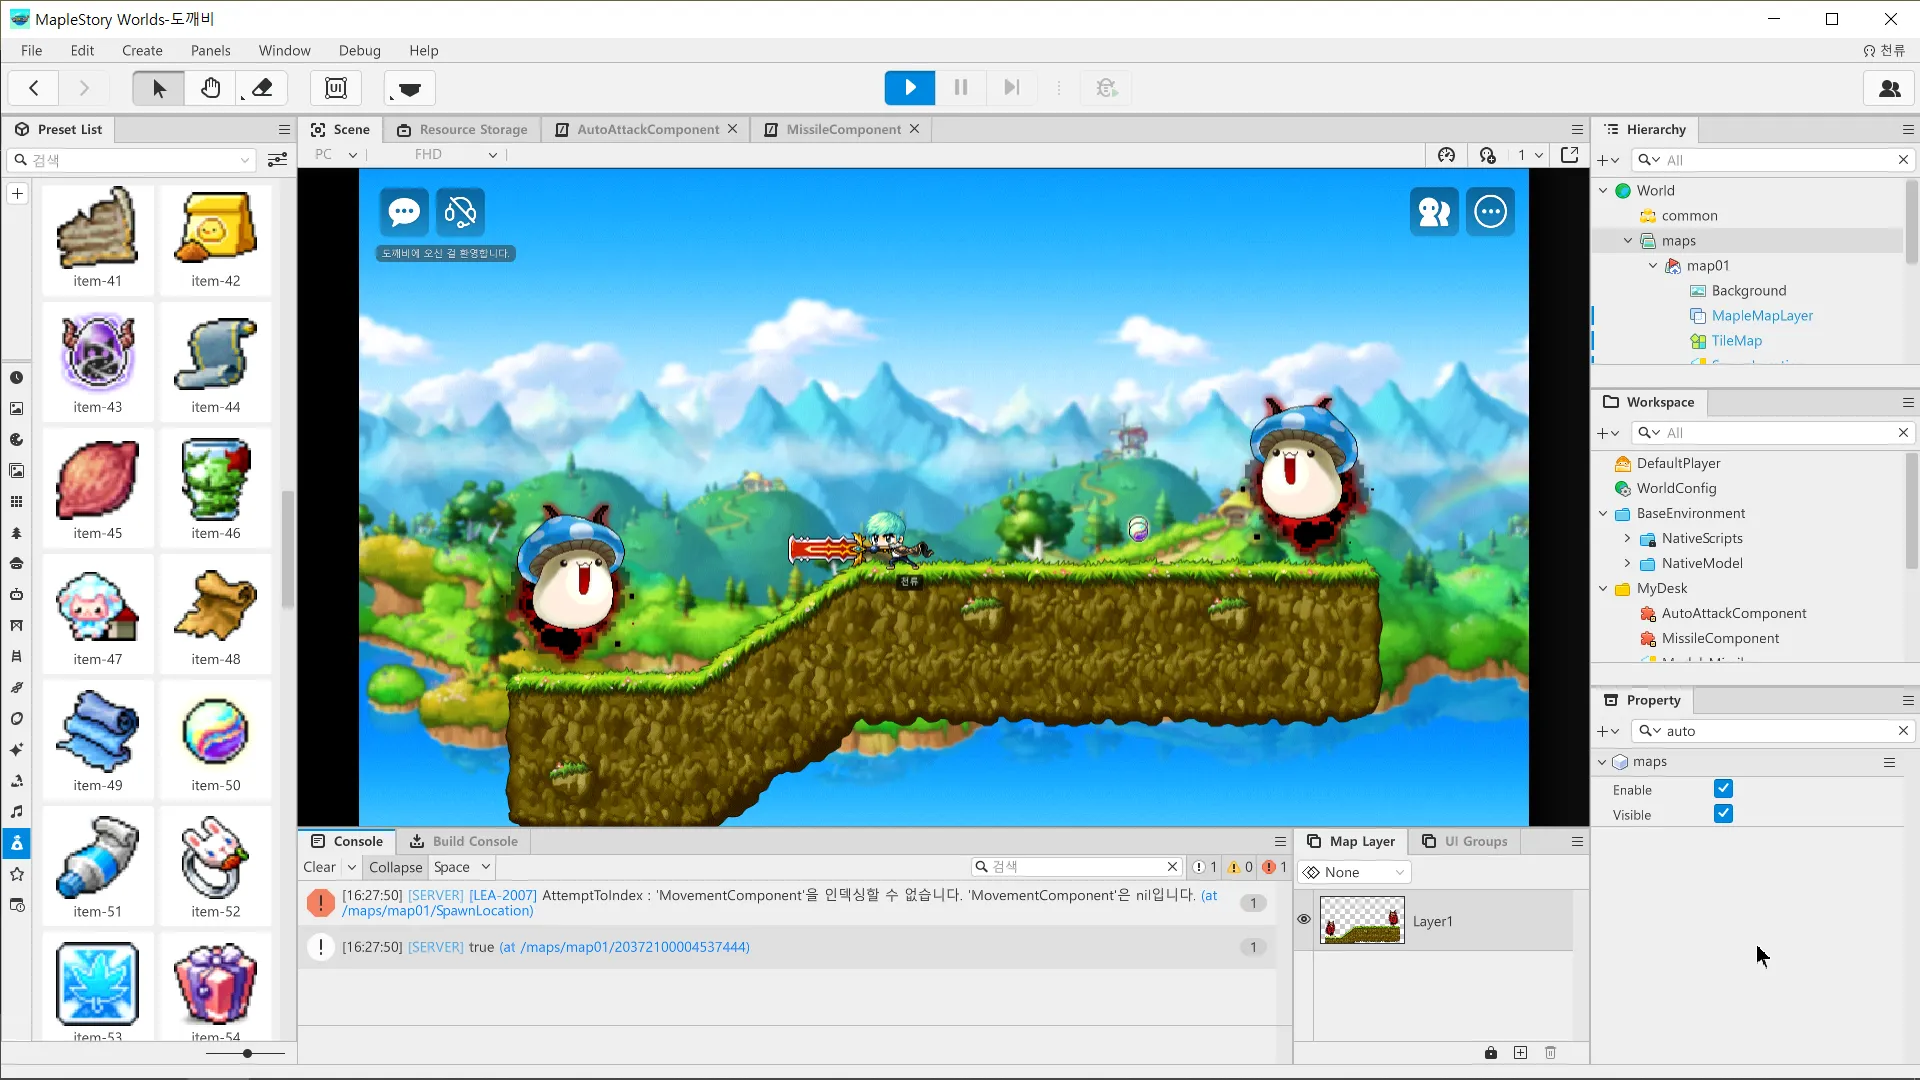Collapse the map01 node in Hierarchy

point(1653,266)
